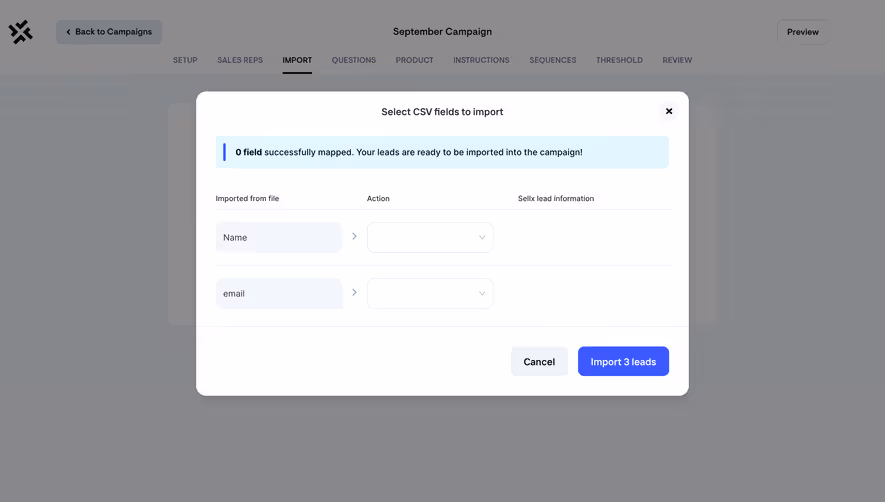Open the PRODUCT tab
This screenshot has height=502, width=885.
(414, 60)
